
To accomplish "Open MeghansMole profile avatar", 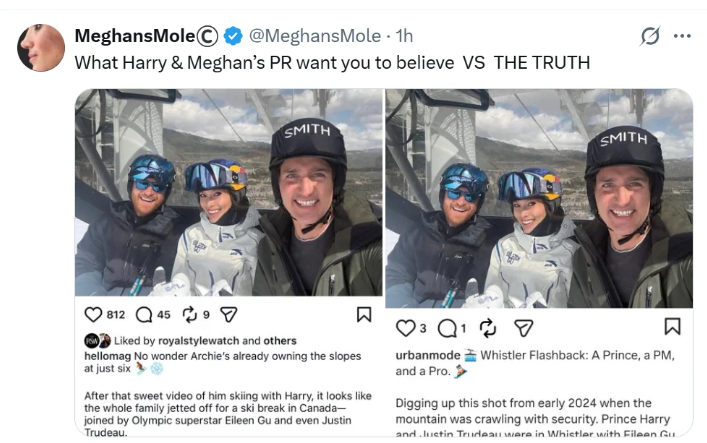I will tap(41, 47).
